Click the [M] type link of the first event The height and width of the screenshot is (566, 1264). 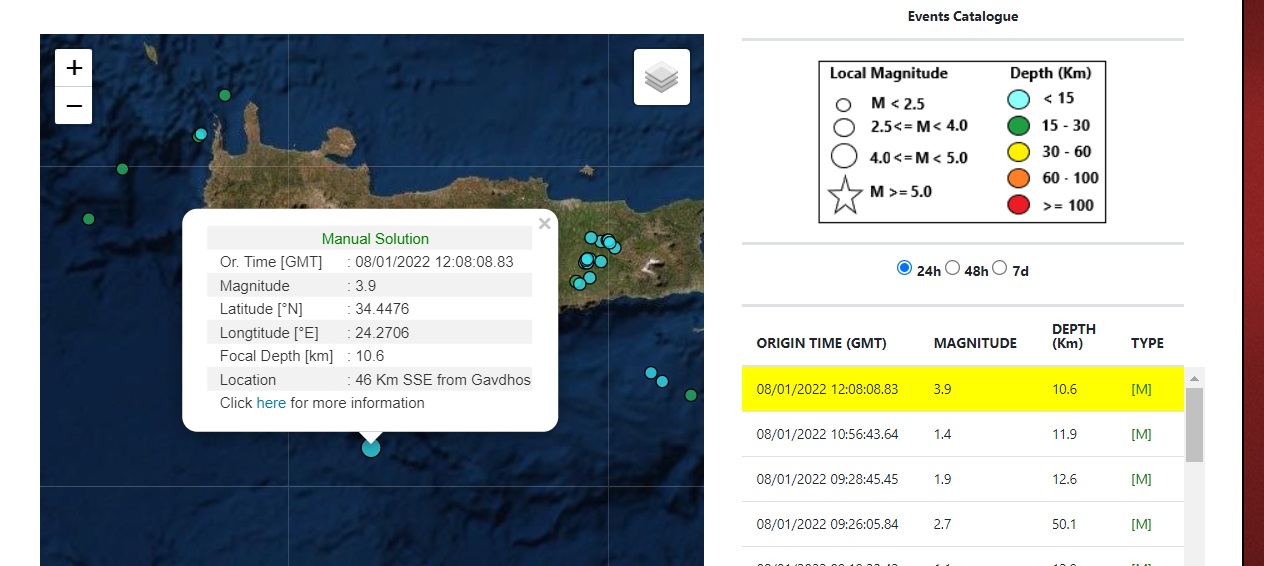tap(1141, 389)
